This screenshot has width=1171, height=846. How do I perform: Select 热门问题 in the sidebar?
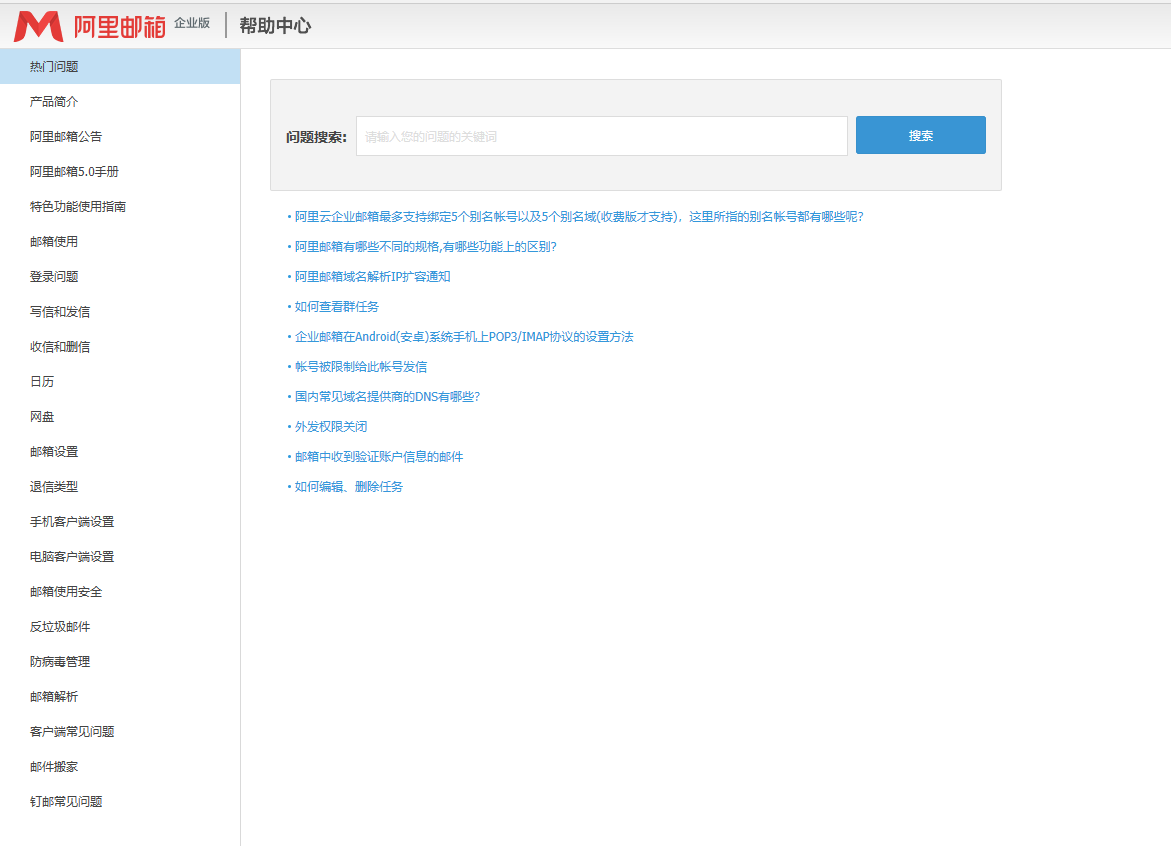54,67
